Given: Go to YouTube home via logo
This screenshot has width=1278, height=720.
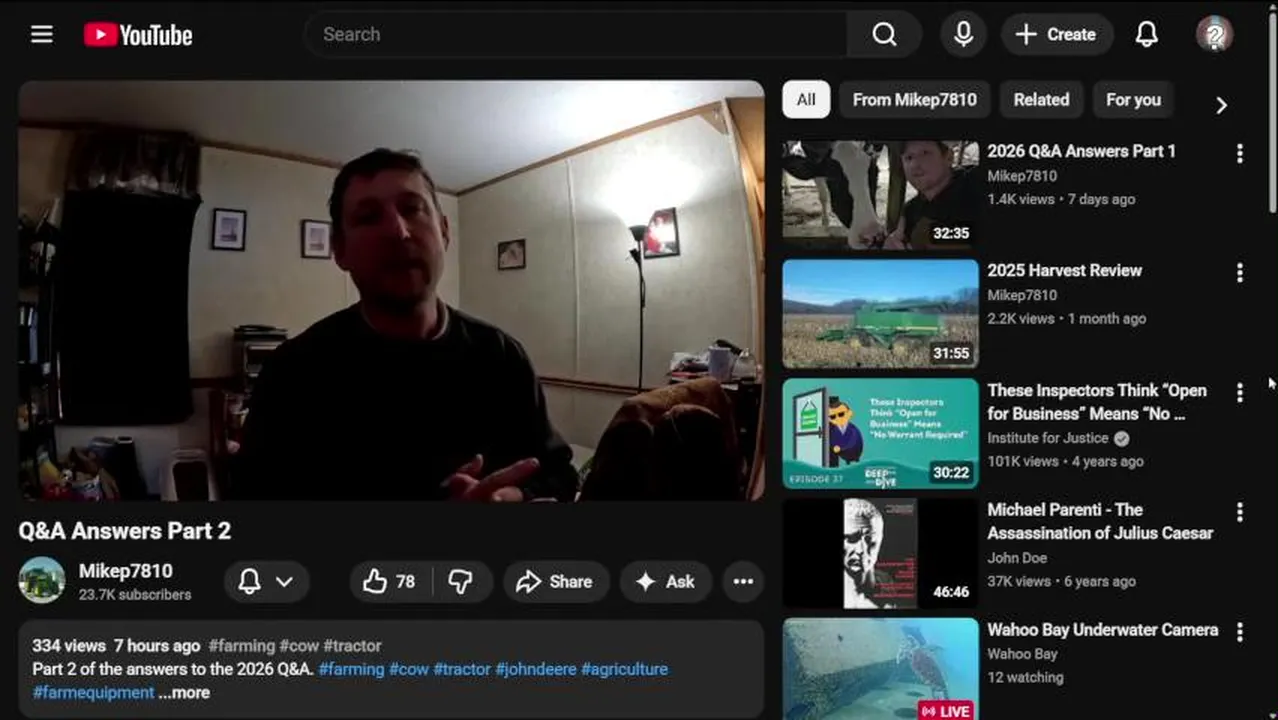Looking at the screenshot, I should 138,35.
